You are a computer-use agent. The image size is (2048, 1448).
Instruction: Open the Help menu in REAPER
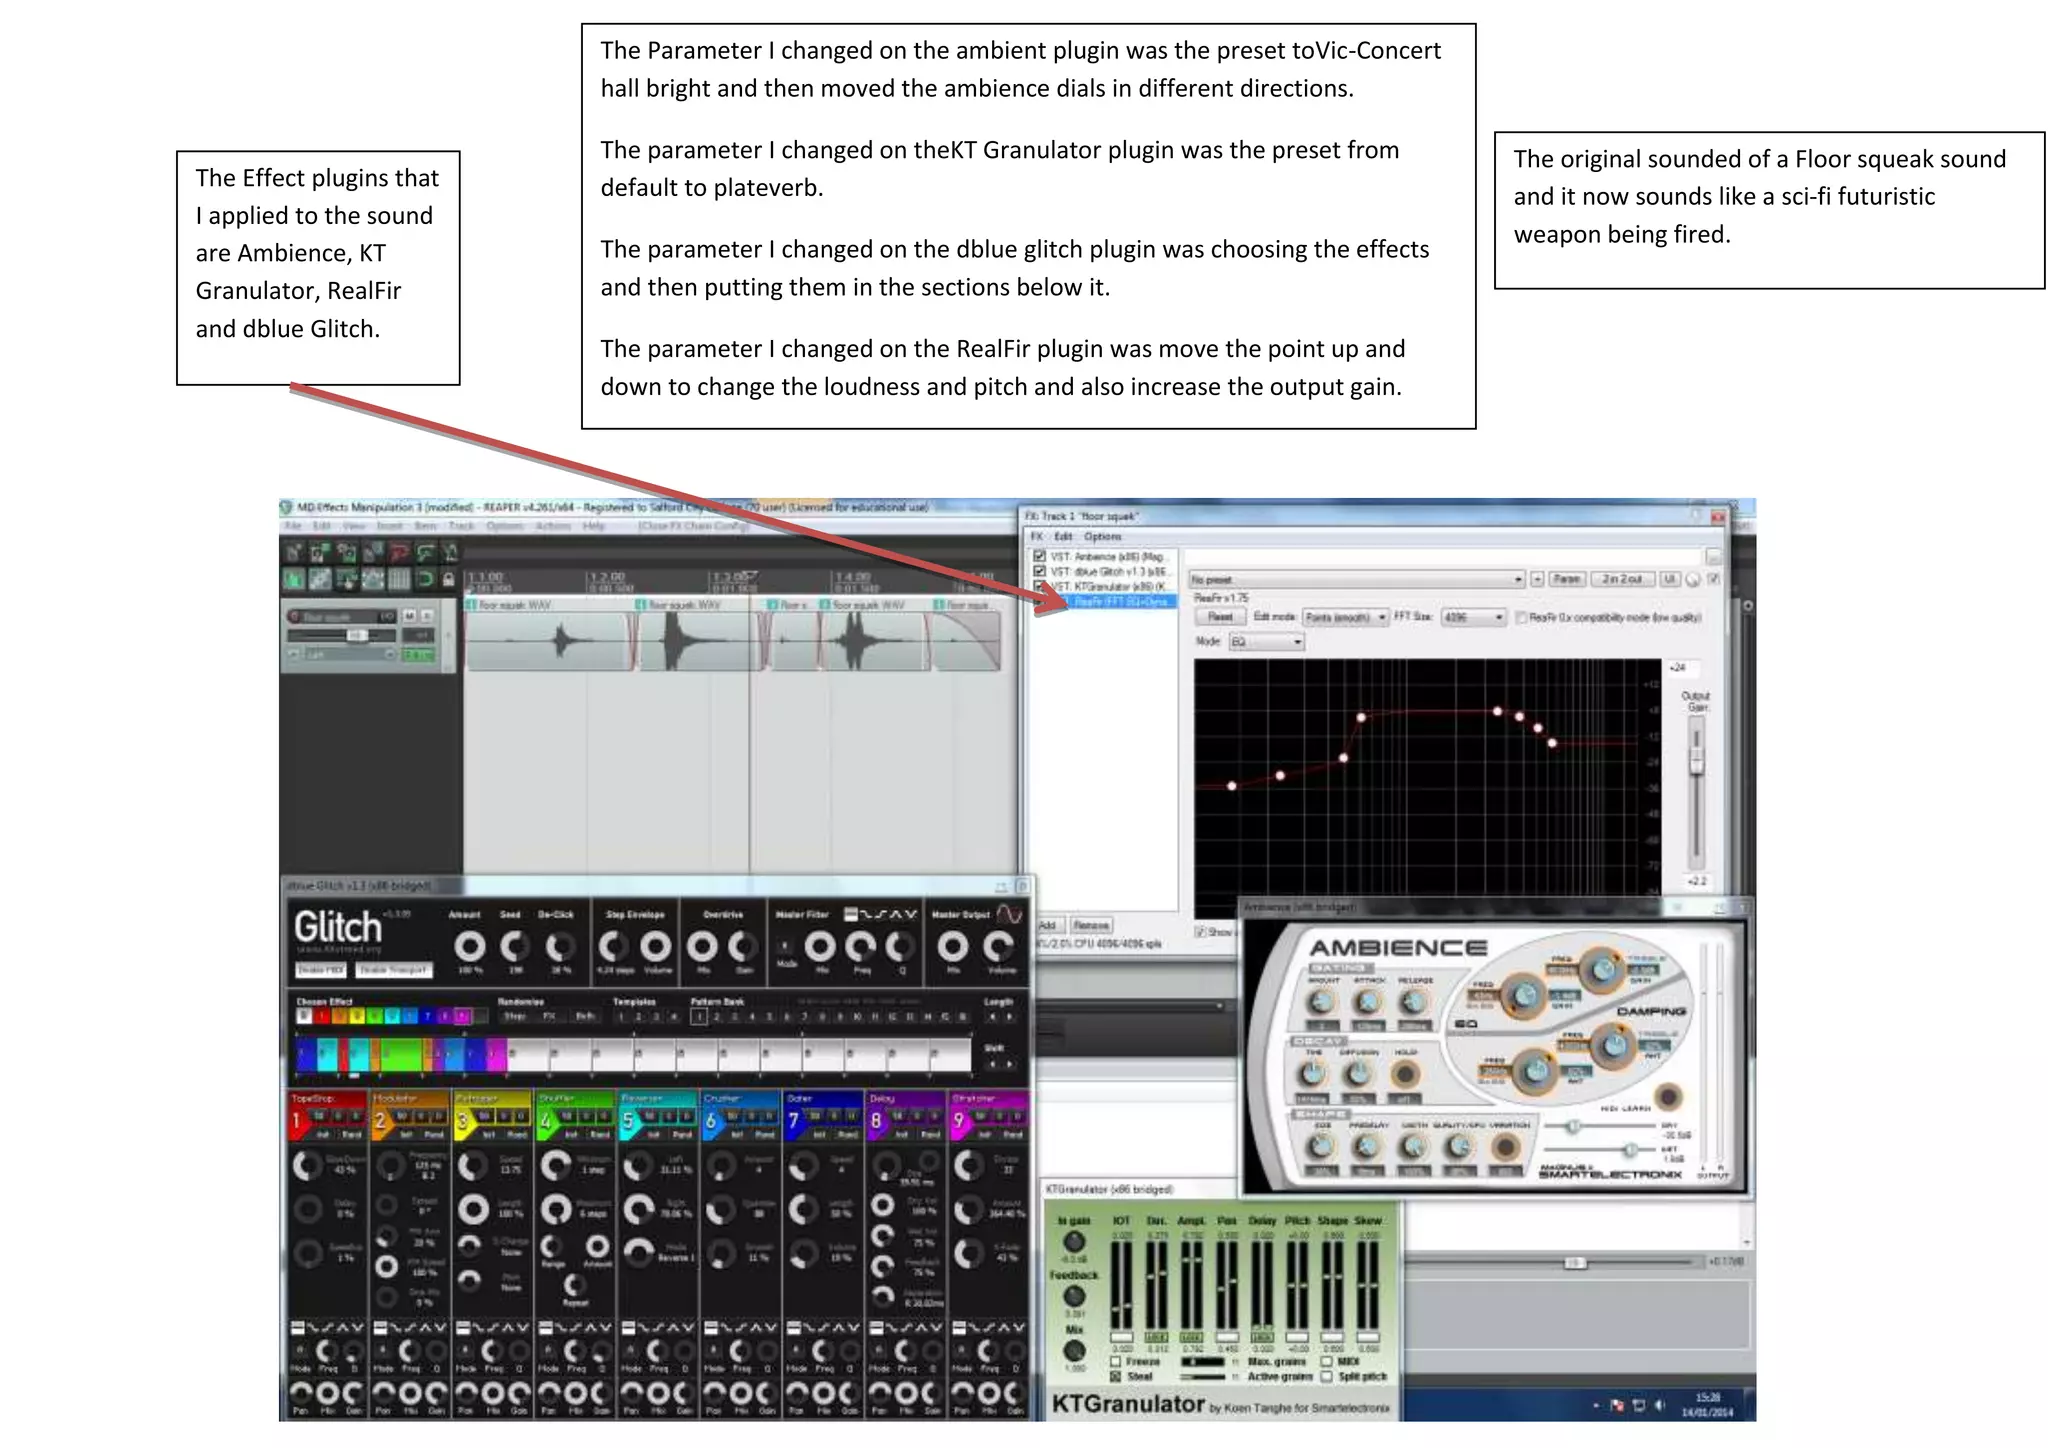(594, 526)
